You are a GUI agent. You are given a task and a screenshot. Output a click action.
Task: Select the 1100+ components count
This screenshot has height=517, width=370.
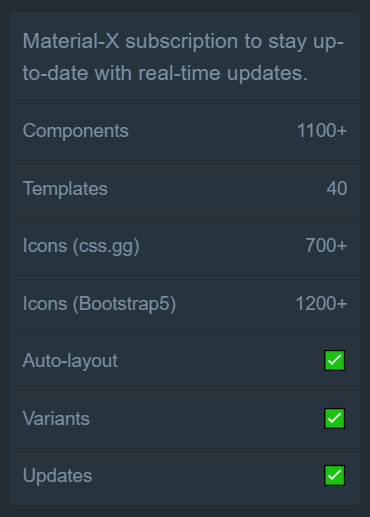[x=322, y=130]
